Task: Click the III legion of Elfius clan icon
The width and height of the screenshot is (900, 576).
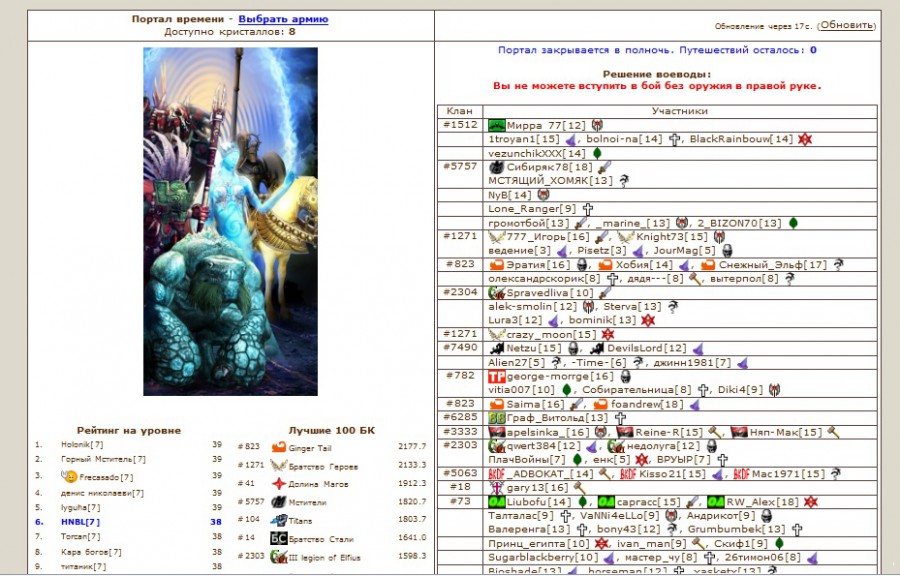Action: tap(278, 556)
